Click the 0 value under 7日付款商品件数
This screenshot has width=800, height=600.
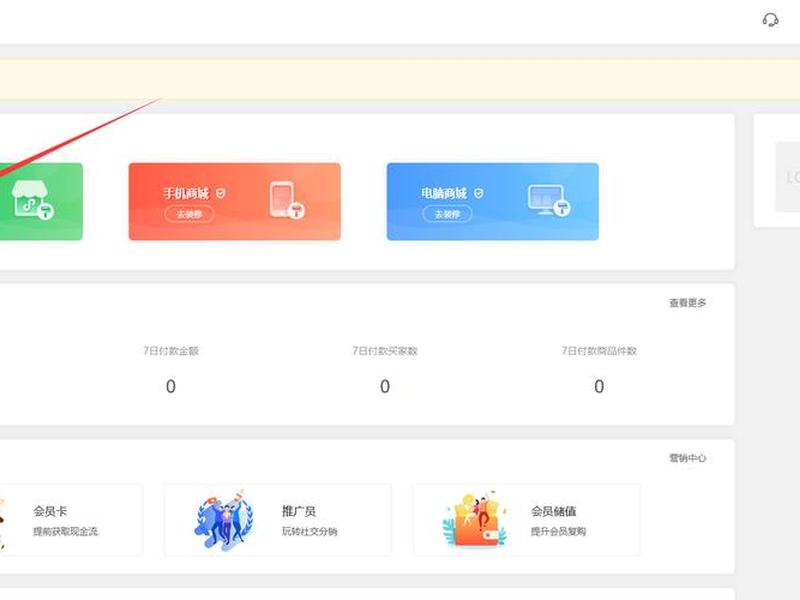599,386
